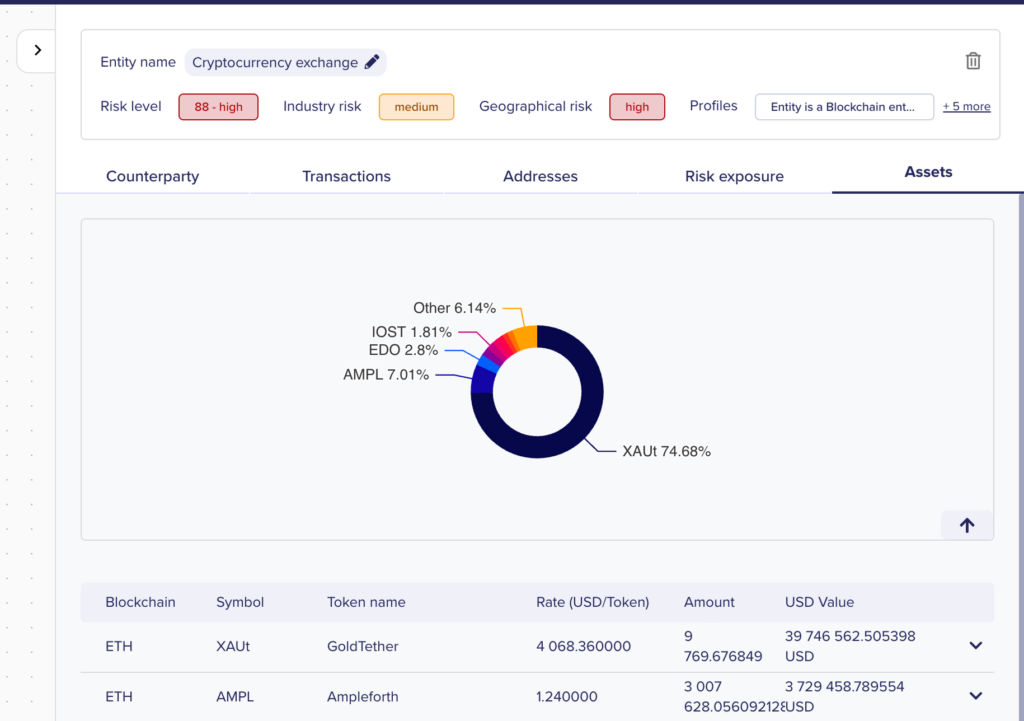Expand the XAUt GoldTether row
Image resolution: width=1024 pixels, height=721 pixels.
tap(976, 645)
